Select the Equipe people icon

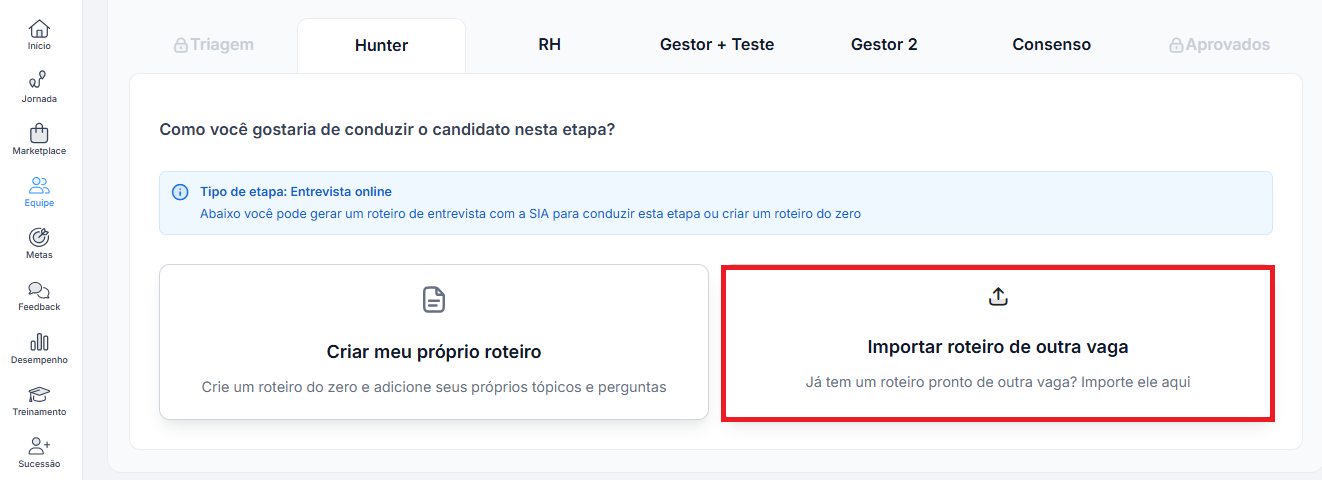pos(39,186)
